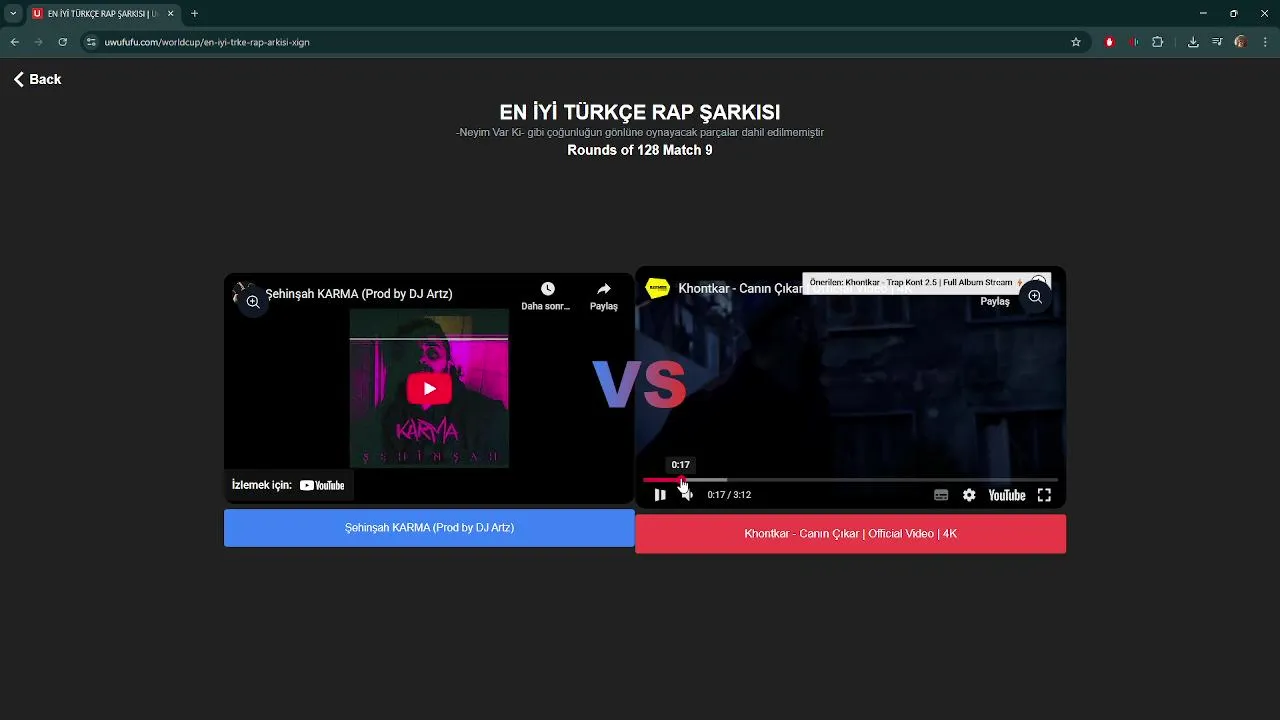The height and width of the screenshot is (720, 1280).
Task: Navigate back with browser back arrow
Action: tap(14, 42)
